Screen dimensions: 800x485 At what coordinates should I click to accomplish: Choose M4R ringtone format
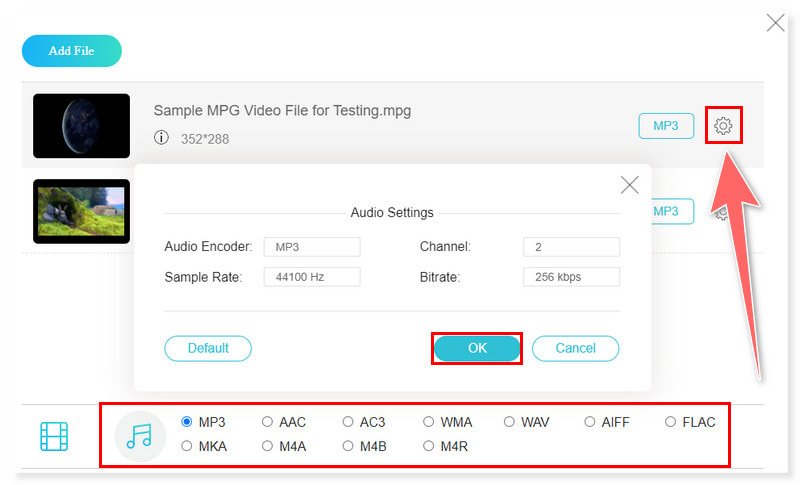(429, 446)
